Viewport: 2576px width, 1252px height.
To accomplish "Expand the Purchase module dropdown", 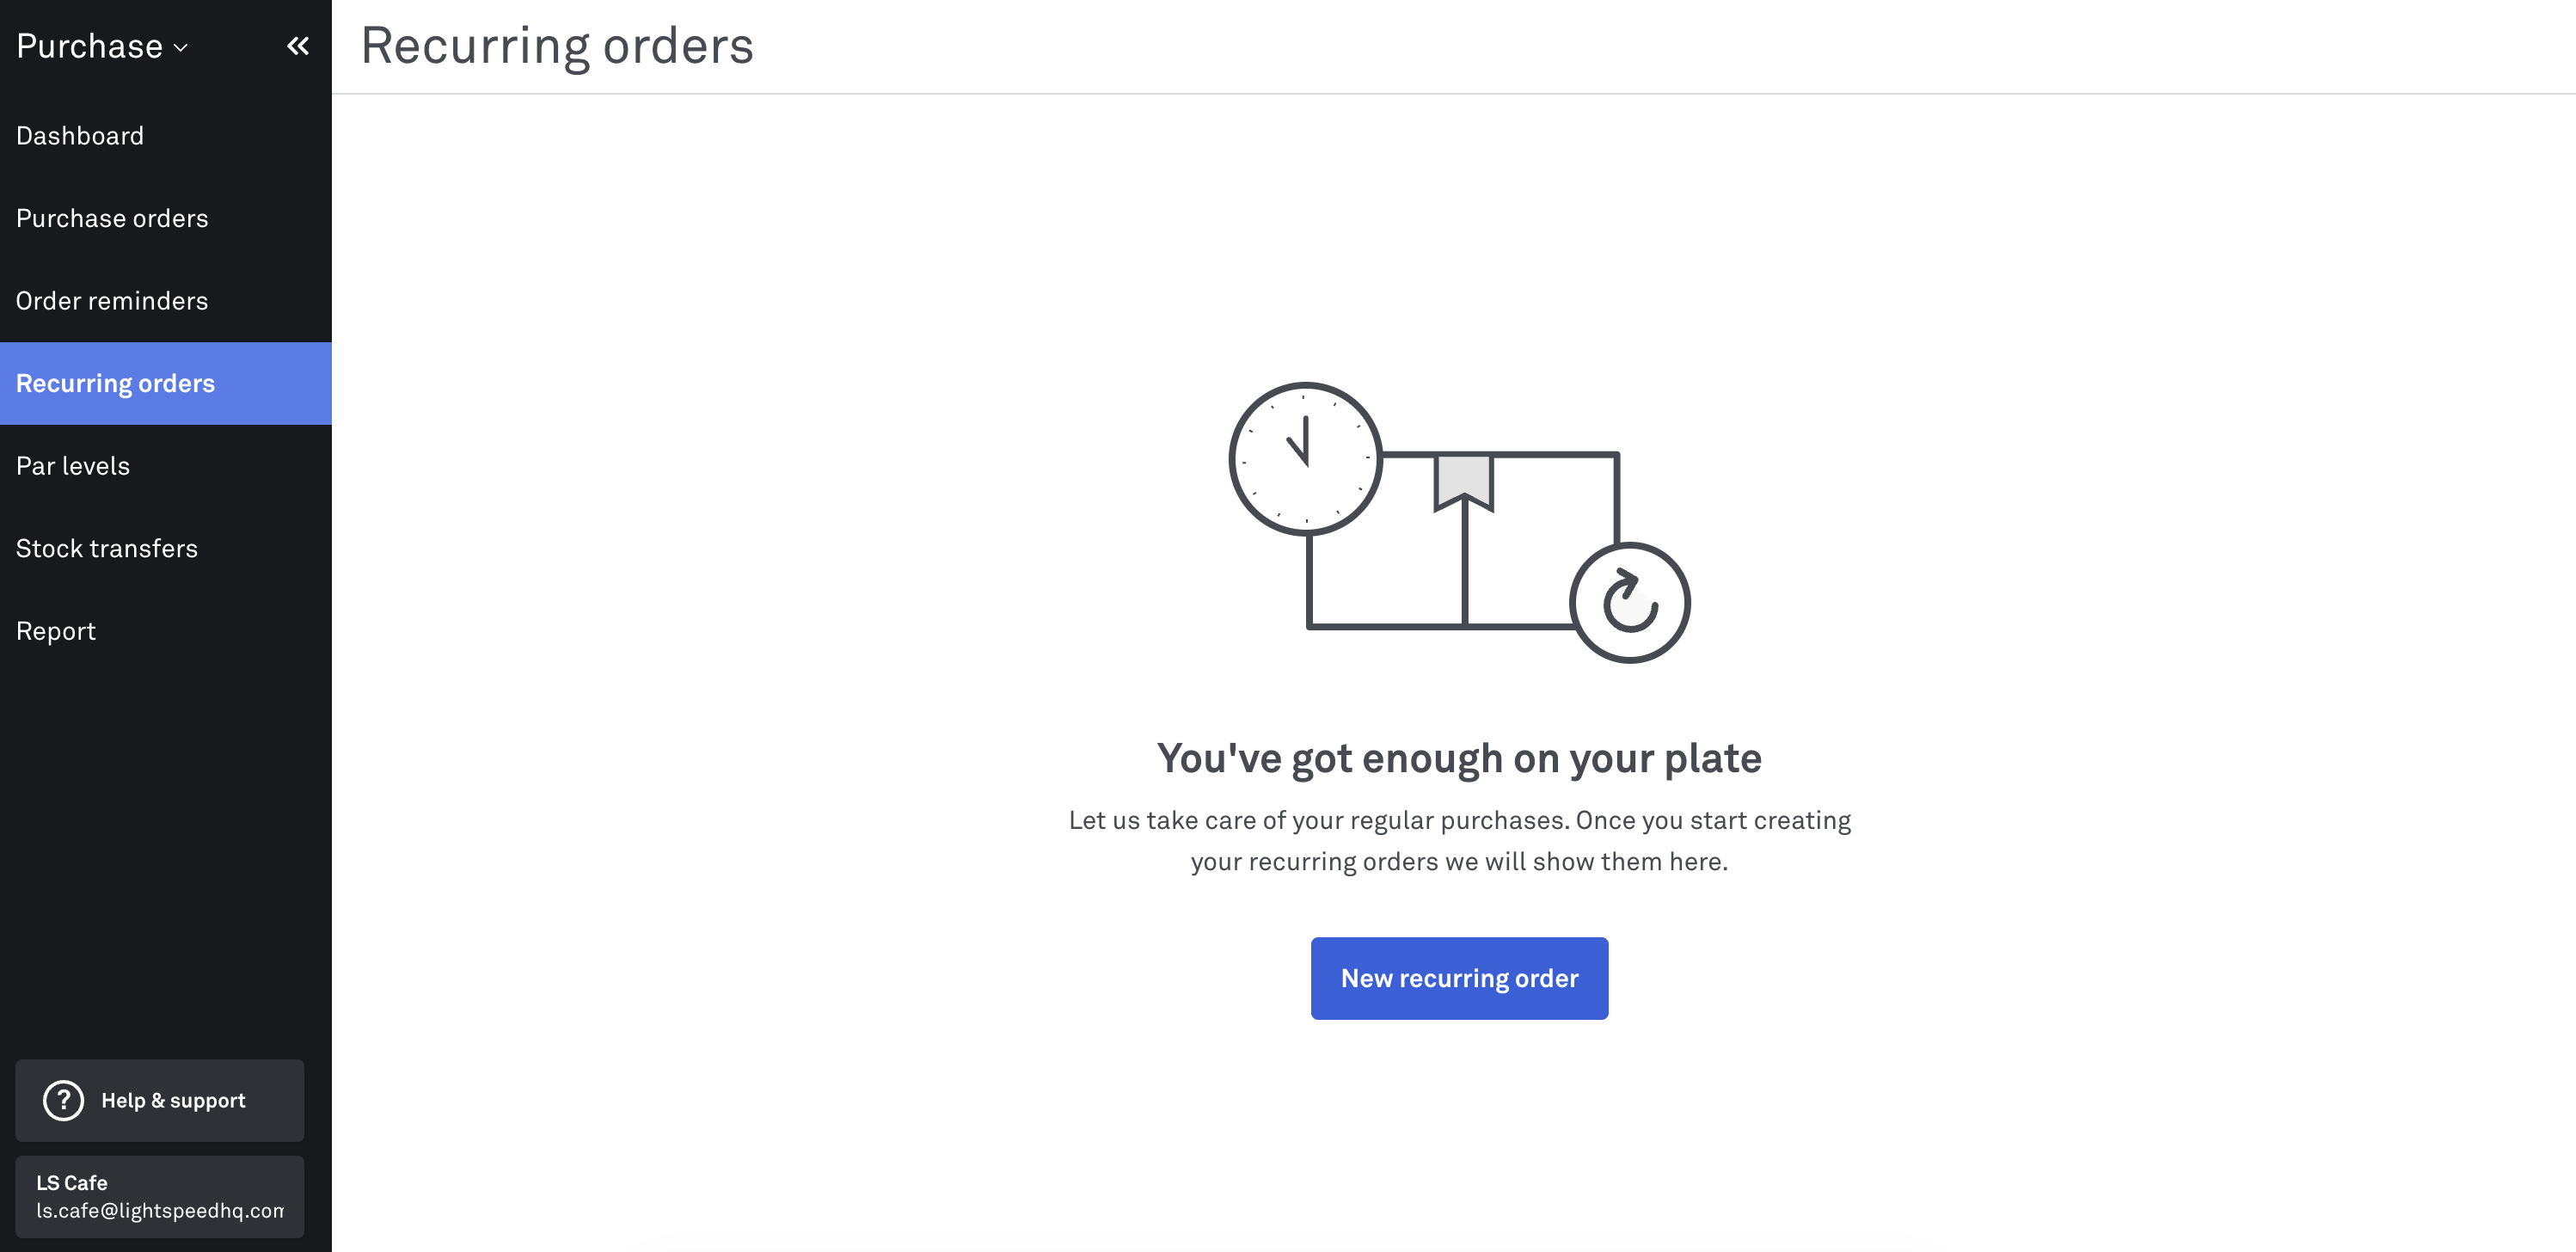I will point(102,46).
